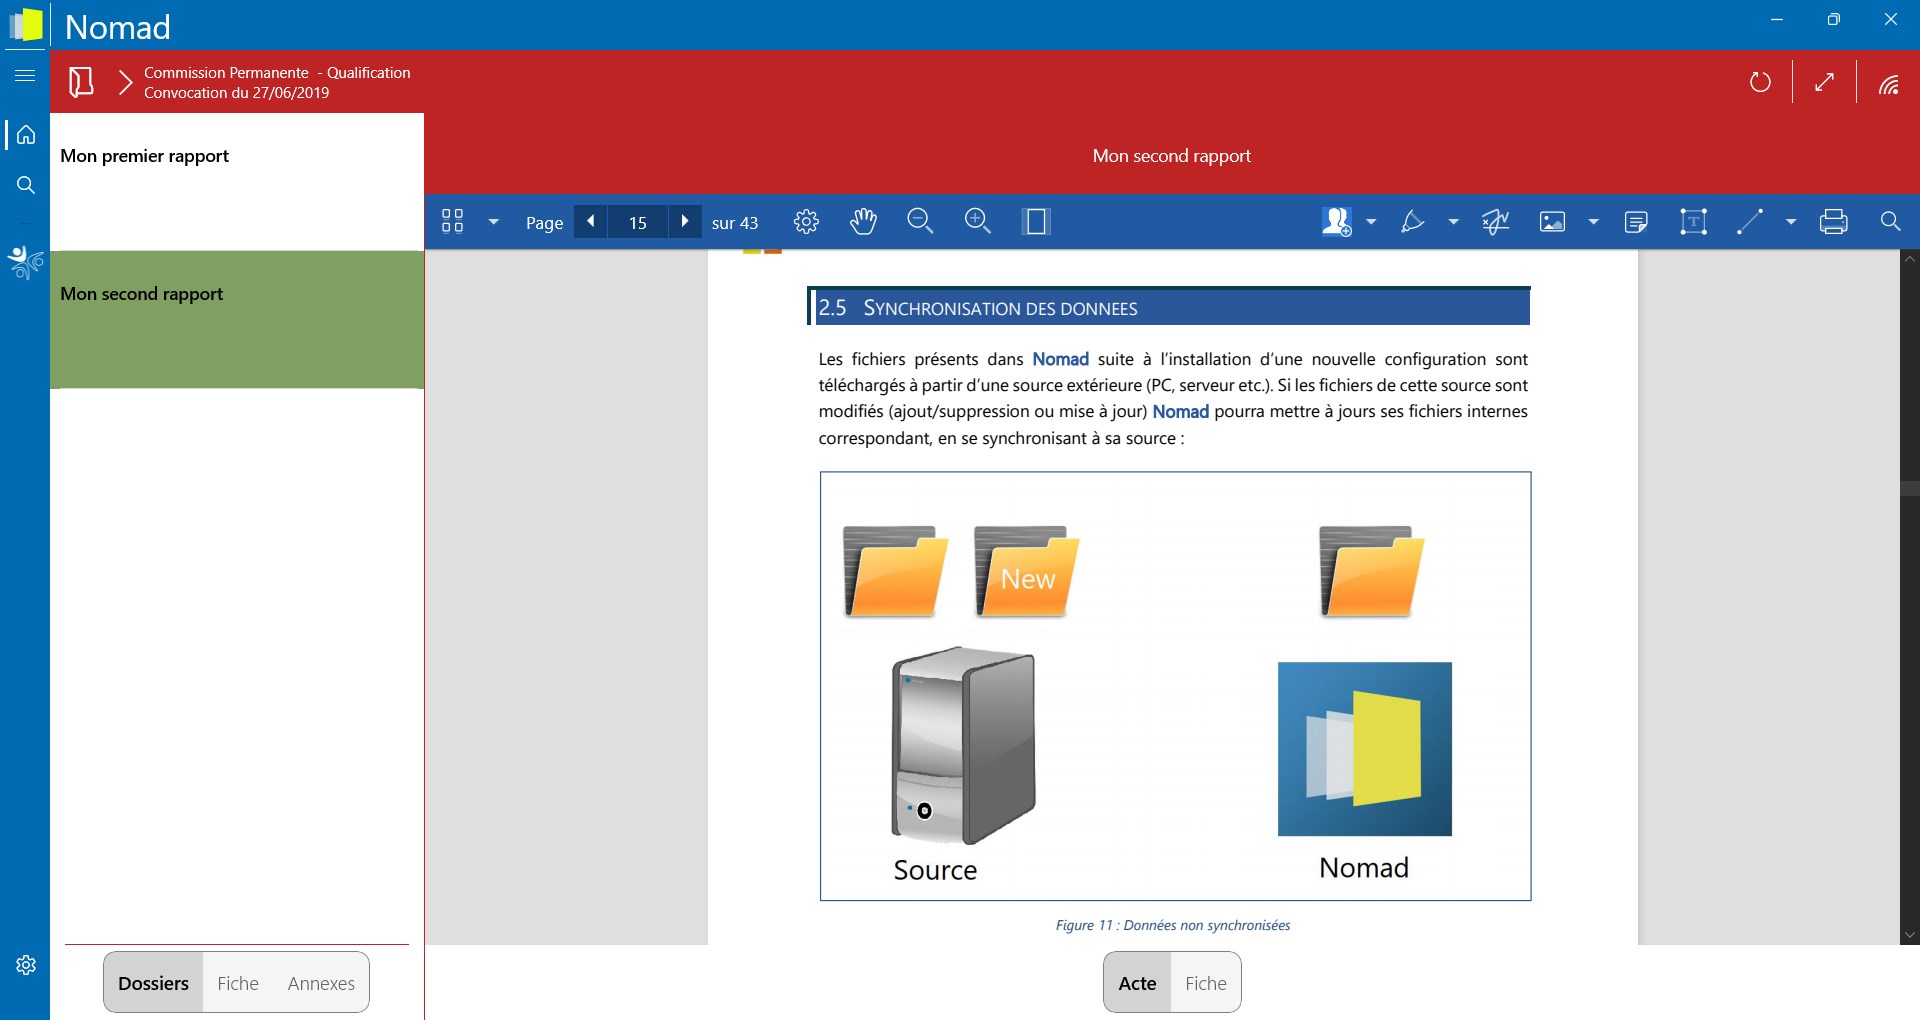Switch to the Annexes tab
The image size is (1920, 1020).
point(321,983)
